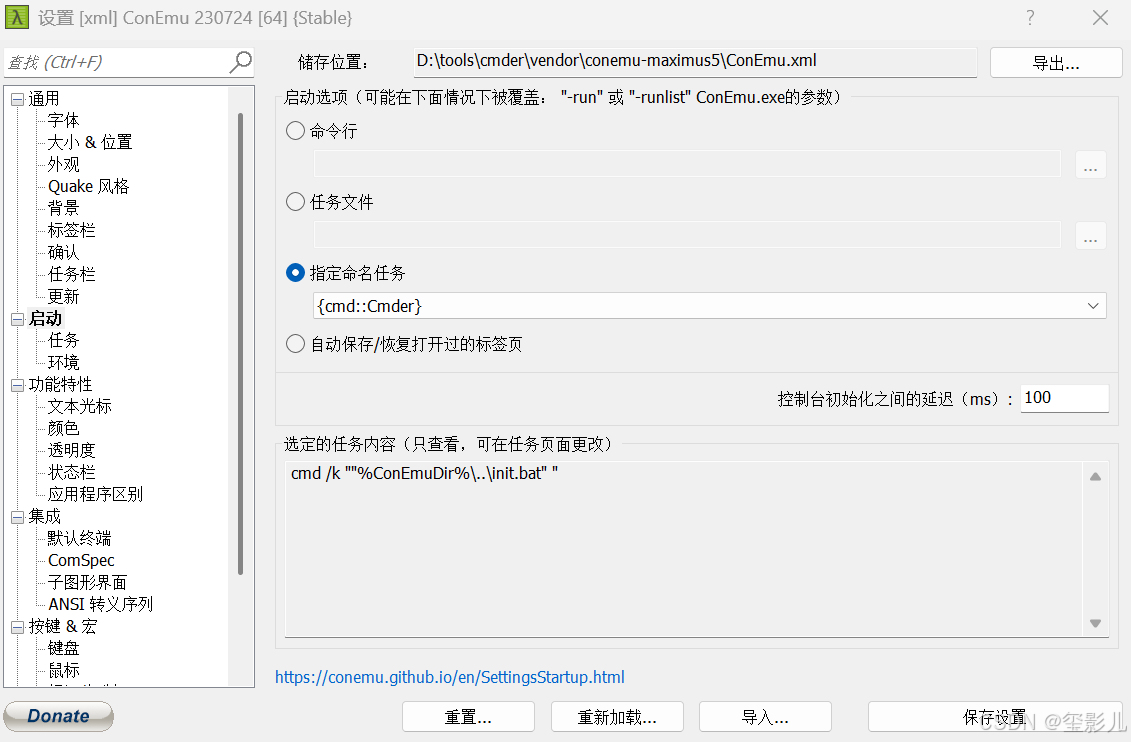The height and width of the screenshot is (742, 1131).
Task: Click the 重新加载... reload button
Action: (x=617, y=717)
